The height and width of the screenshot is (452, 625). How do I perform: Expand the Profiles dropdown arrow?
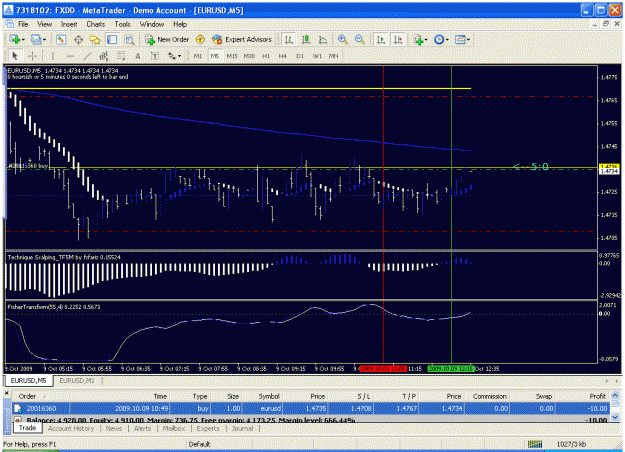click(44, 40)
